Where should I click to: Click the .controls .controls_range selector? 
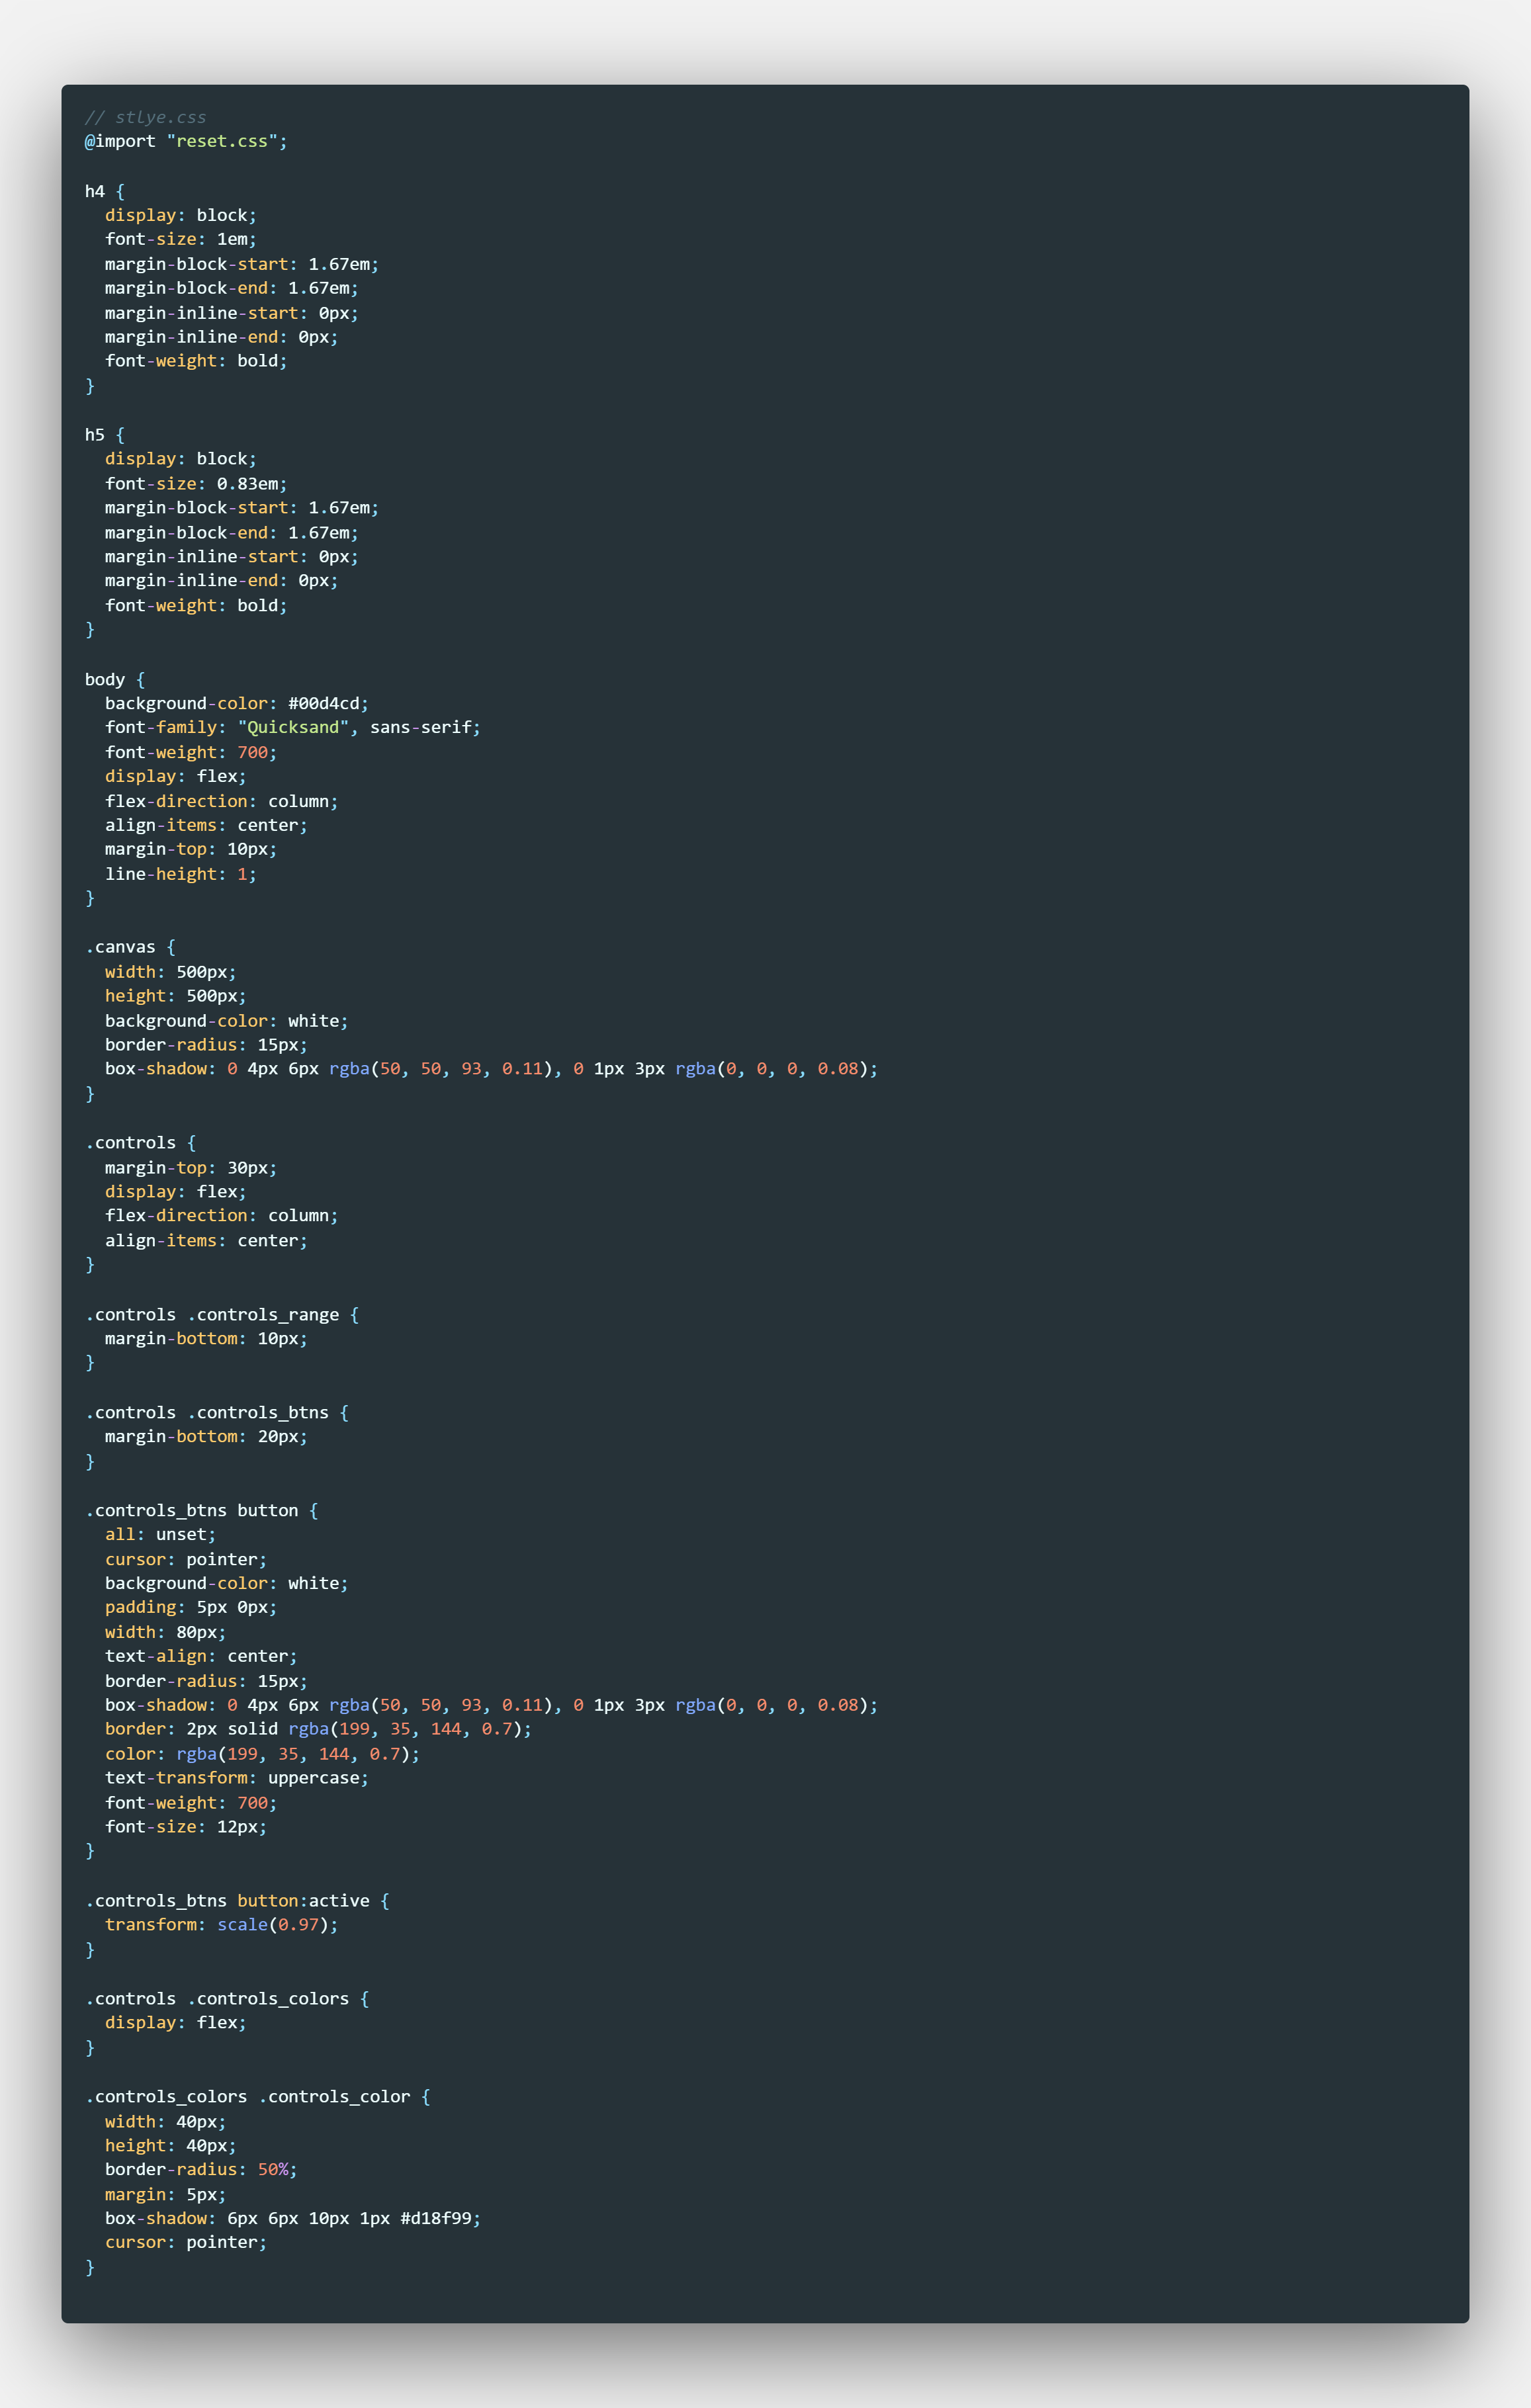click(212, 1314)
